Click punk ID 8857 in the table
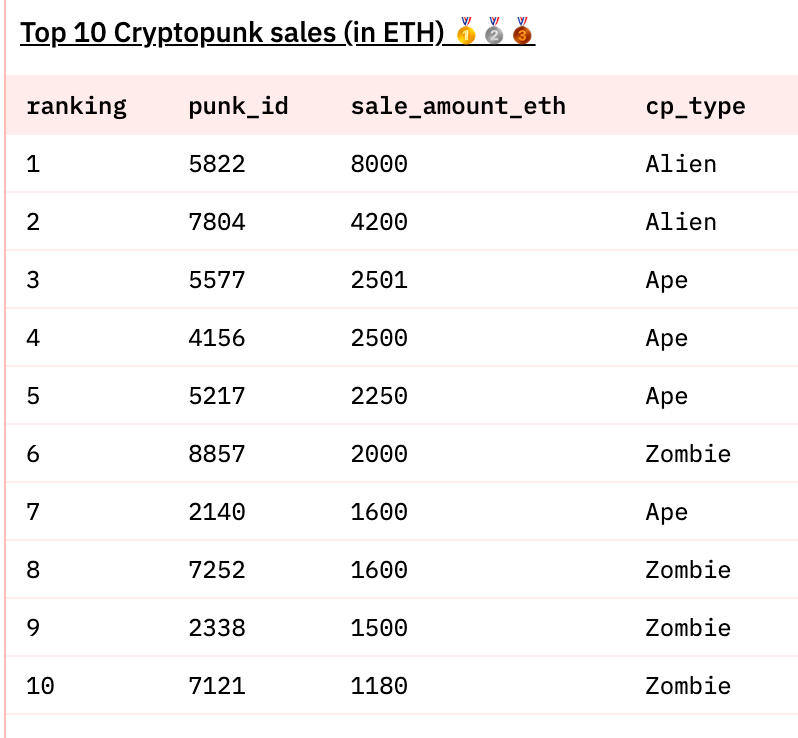 pos(216,454)
